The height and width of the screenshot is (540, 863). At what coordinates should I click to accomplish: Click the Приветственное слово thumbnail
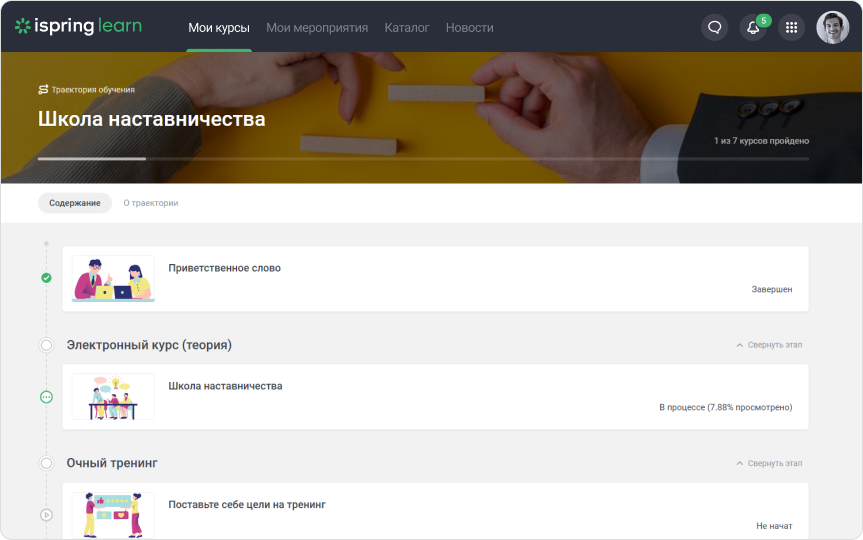[113, 279]
